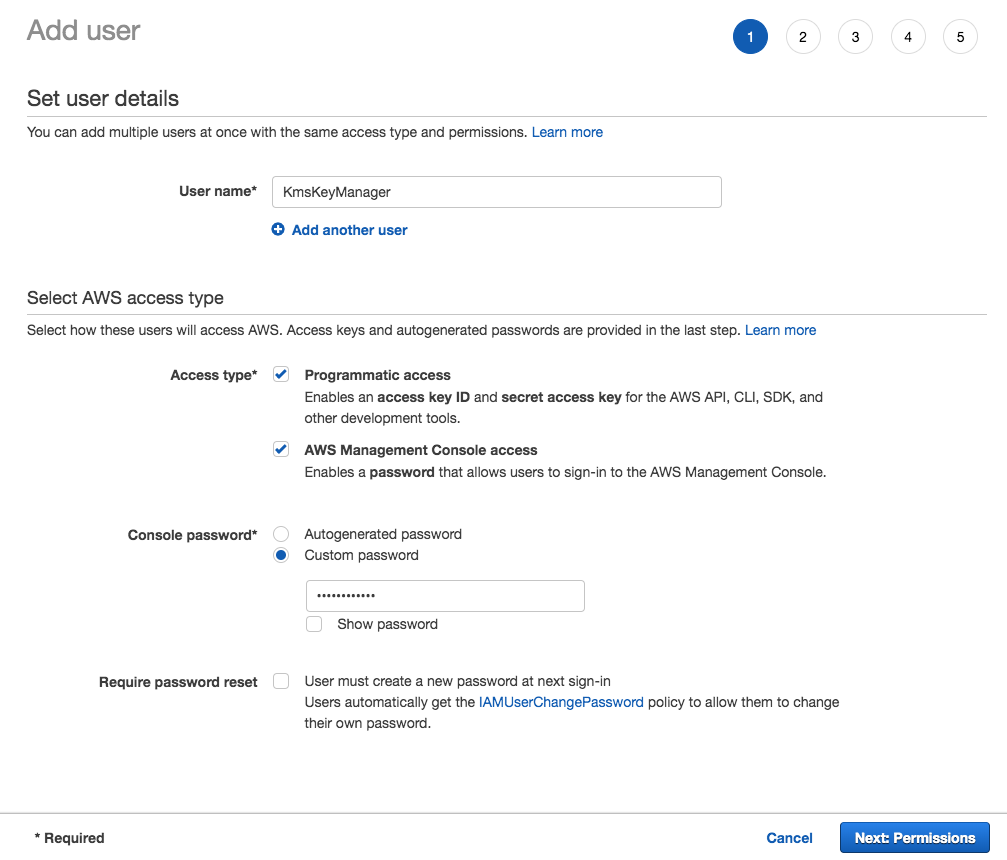Open Learn more link under AWS access type
This screenshot has width=1007, height=860.
tap(780, 330)
